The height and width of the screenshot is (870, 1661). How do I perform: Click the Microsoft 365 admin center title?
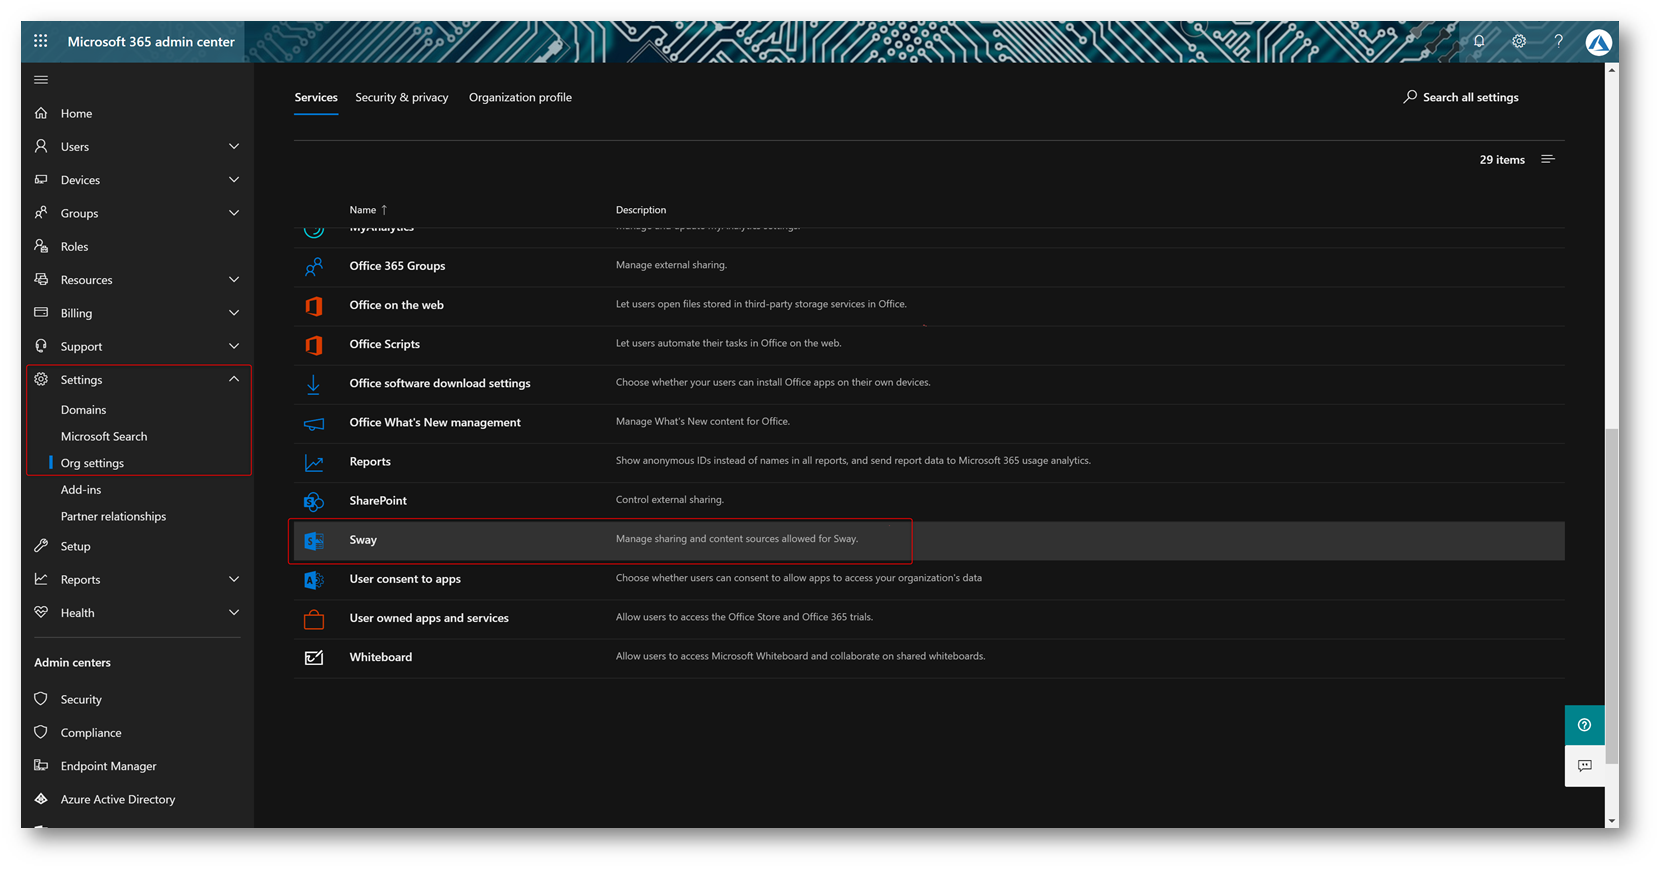click(151, 42)
